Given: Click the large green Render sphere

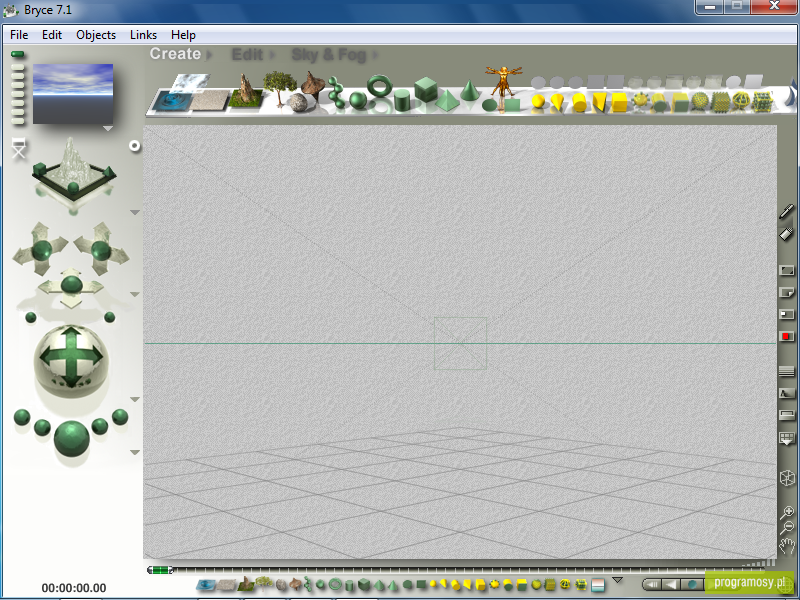Looking at the screenshot, I should click(x=71, y=438).
